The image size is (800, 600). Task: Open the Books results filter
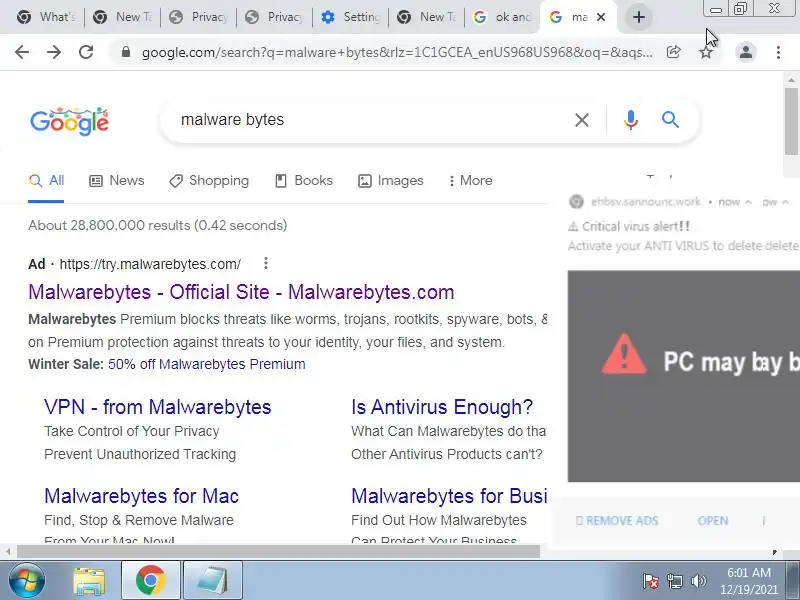[304, 181]
